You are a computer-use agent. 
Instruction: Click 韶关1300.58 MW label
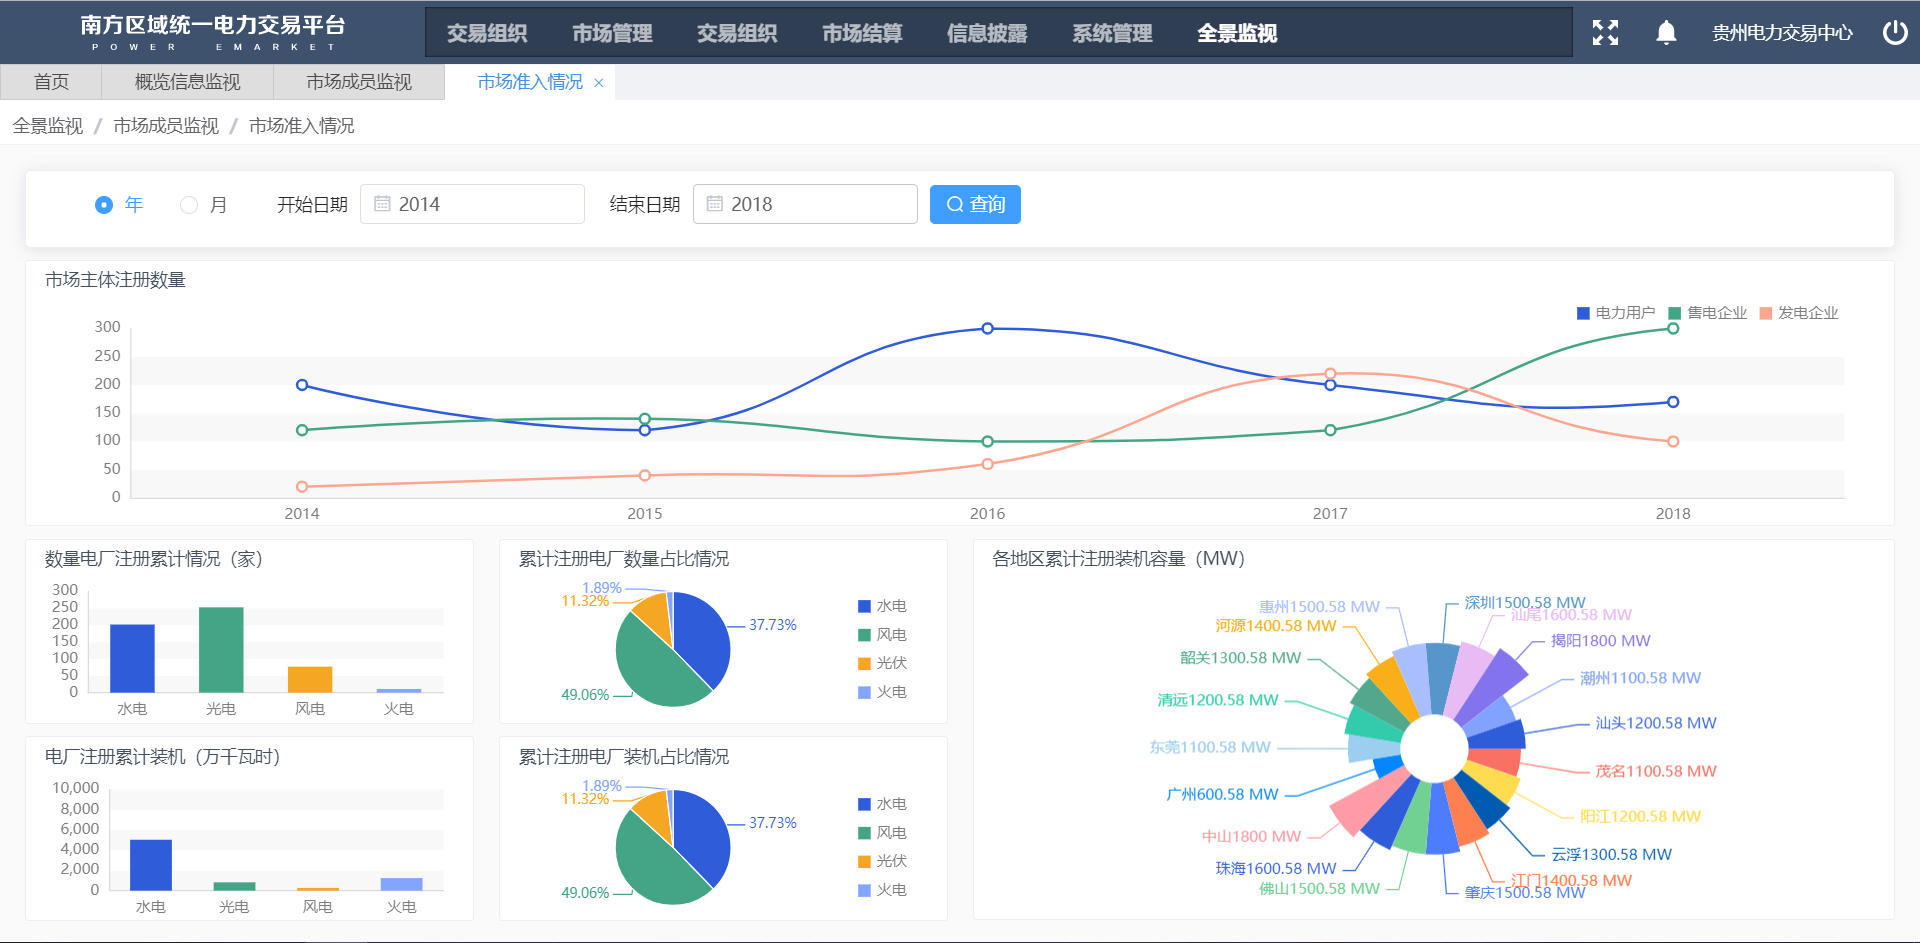click(1241, 658)
